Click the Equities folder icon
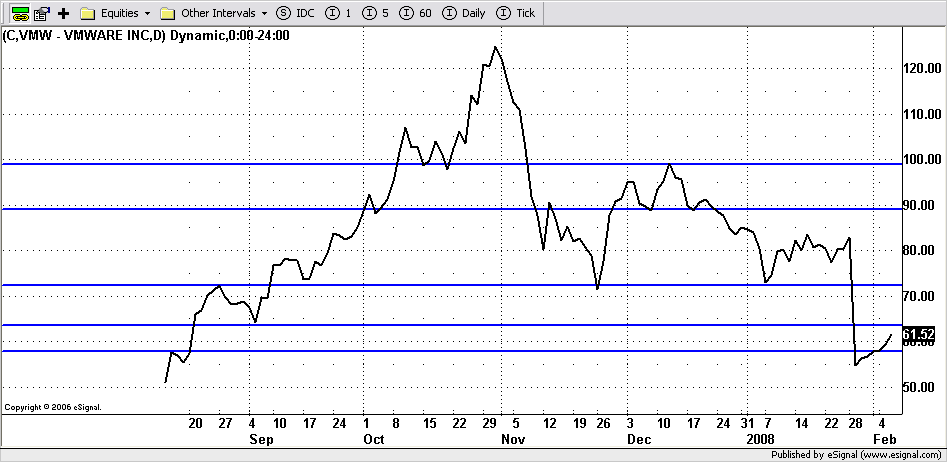Screen dimensions: 947x462 click(88, 13)
